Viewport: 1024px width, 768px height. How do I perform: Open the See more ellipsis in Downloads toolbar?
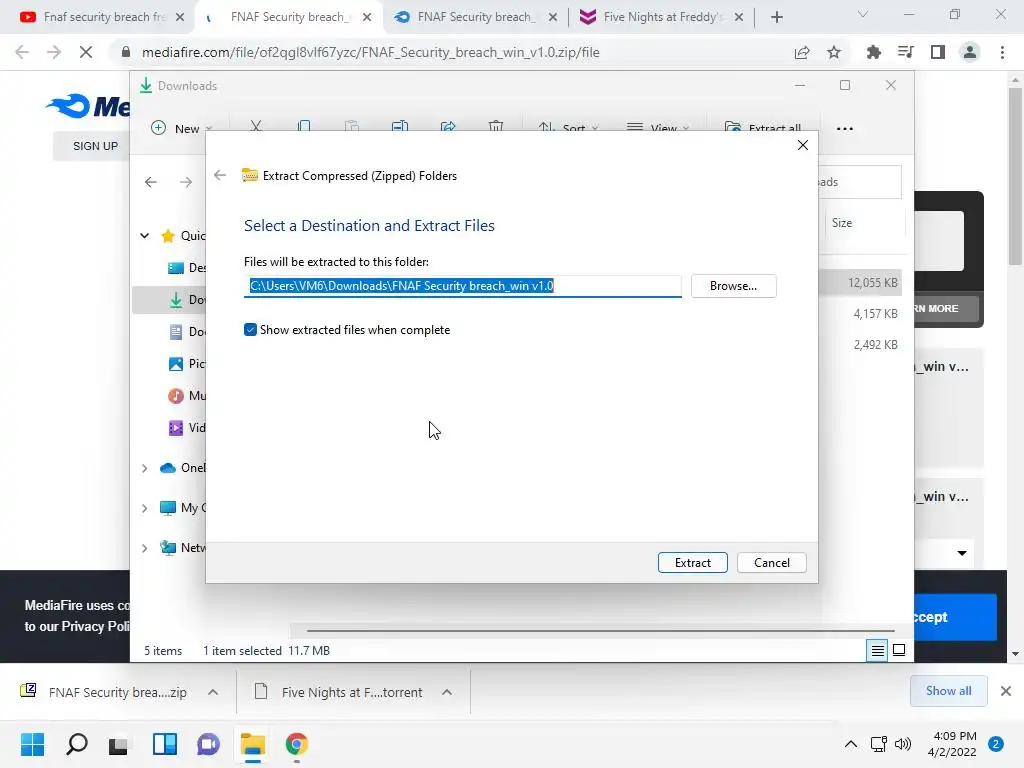(844, 129)
